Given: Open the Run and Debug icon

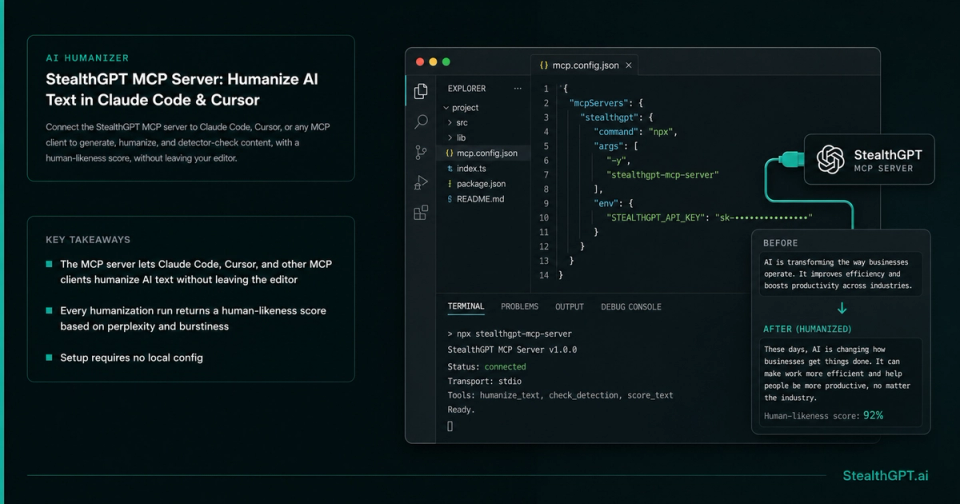Looking at the screenshot, I should point(421,182).
